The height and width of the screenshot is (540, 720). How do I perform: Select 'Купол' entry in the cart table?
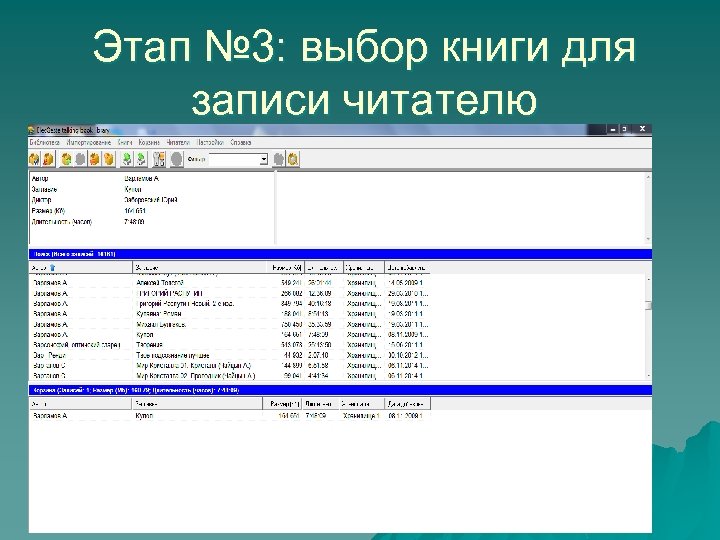coord(230,416)
